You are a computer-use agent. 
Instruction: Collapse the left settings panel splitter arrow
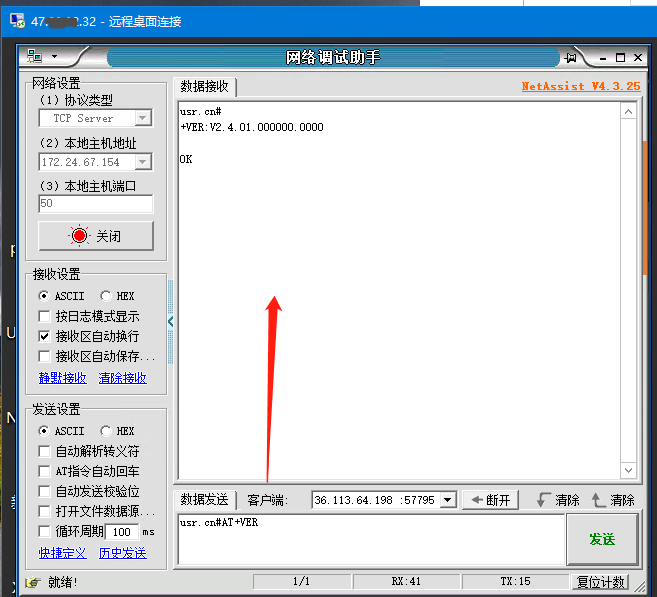(x=170, y=322)
